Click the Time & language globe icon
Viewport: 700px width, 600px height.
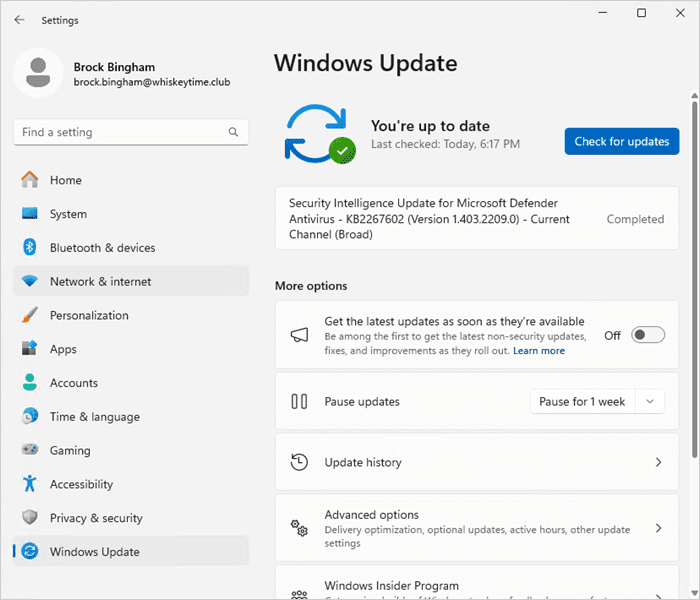(29, 416)
